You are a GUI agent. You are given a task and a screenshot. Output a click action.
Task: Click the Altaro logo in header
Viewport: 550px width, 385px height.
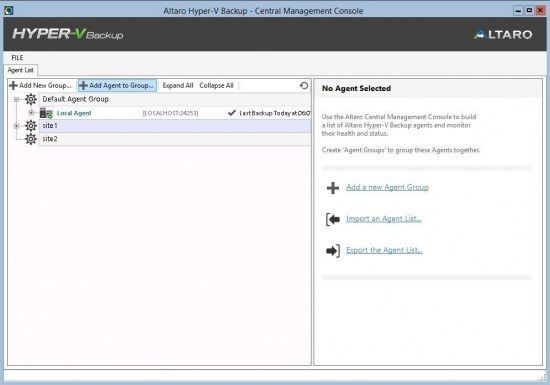point(503,34)
